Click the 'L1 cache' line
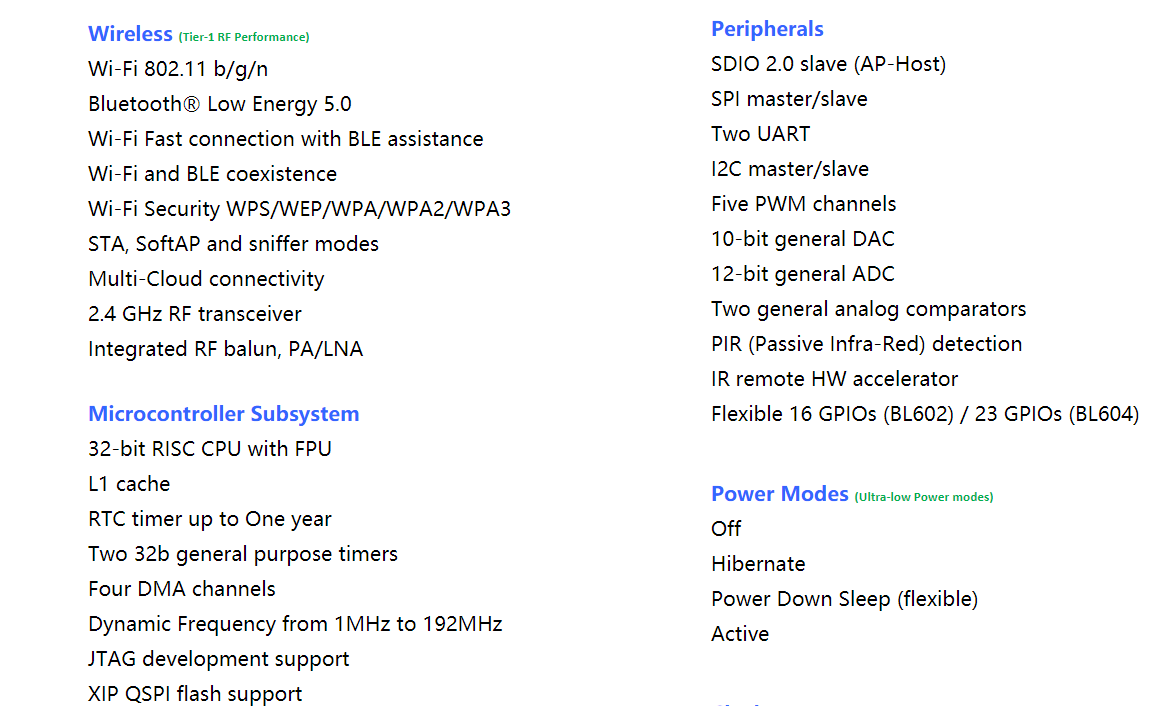This screenshot has width=1175, height=706. pyautogui.click(x=129, y=483)
